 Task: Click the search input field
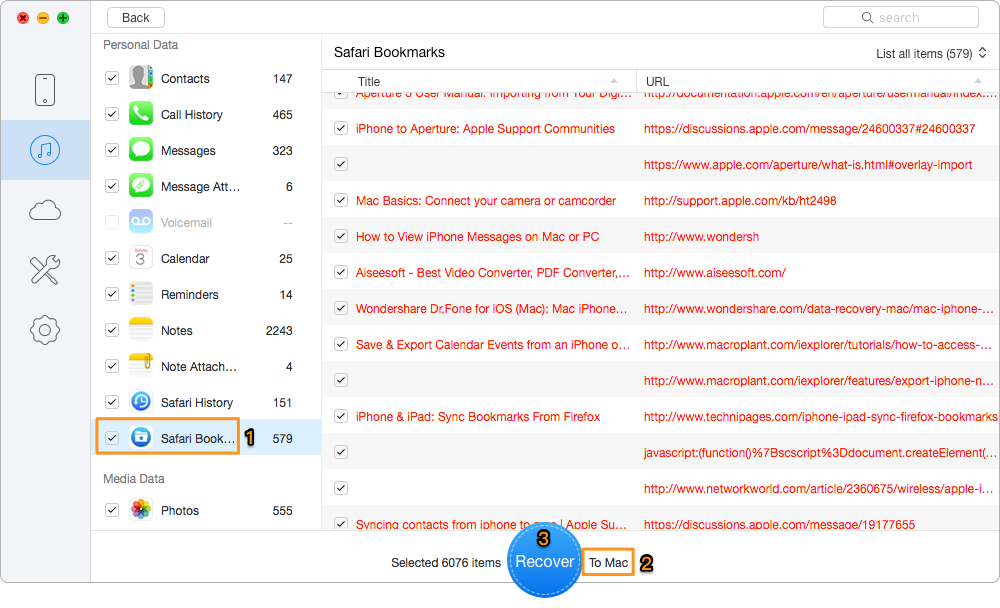(901, 18)
